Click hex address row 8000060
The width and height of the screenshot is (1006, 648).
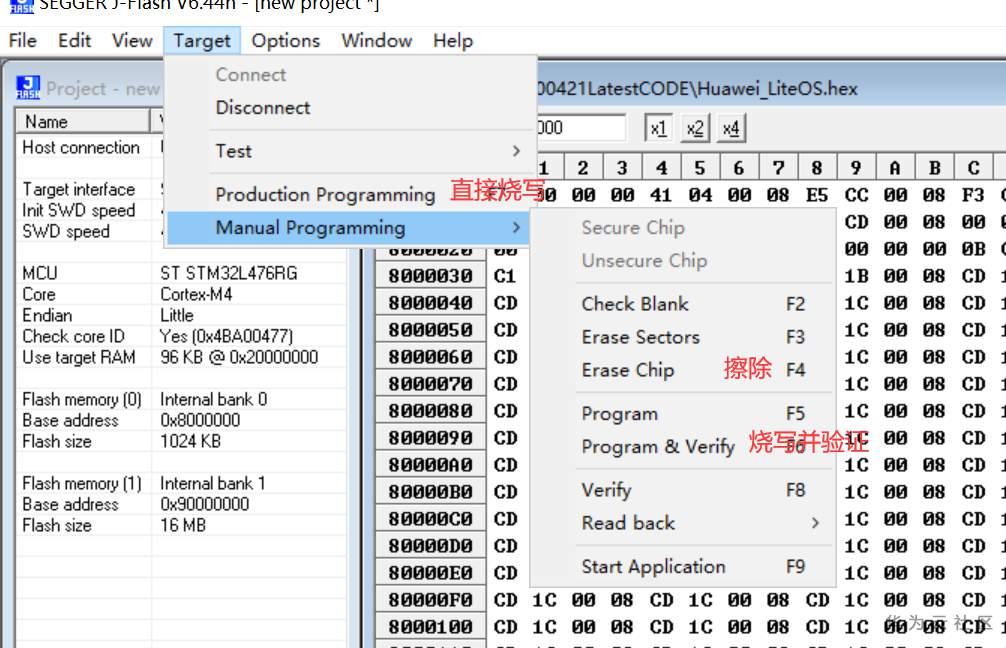pos(431,357)
